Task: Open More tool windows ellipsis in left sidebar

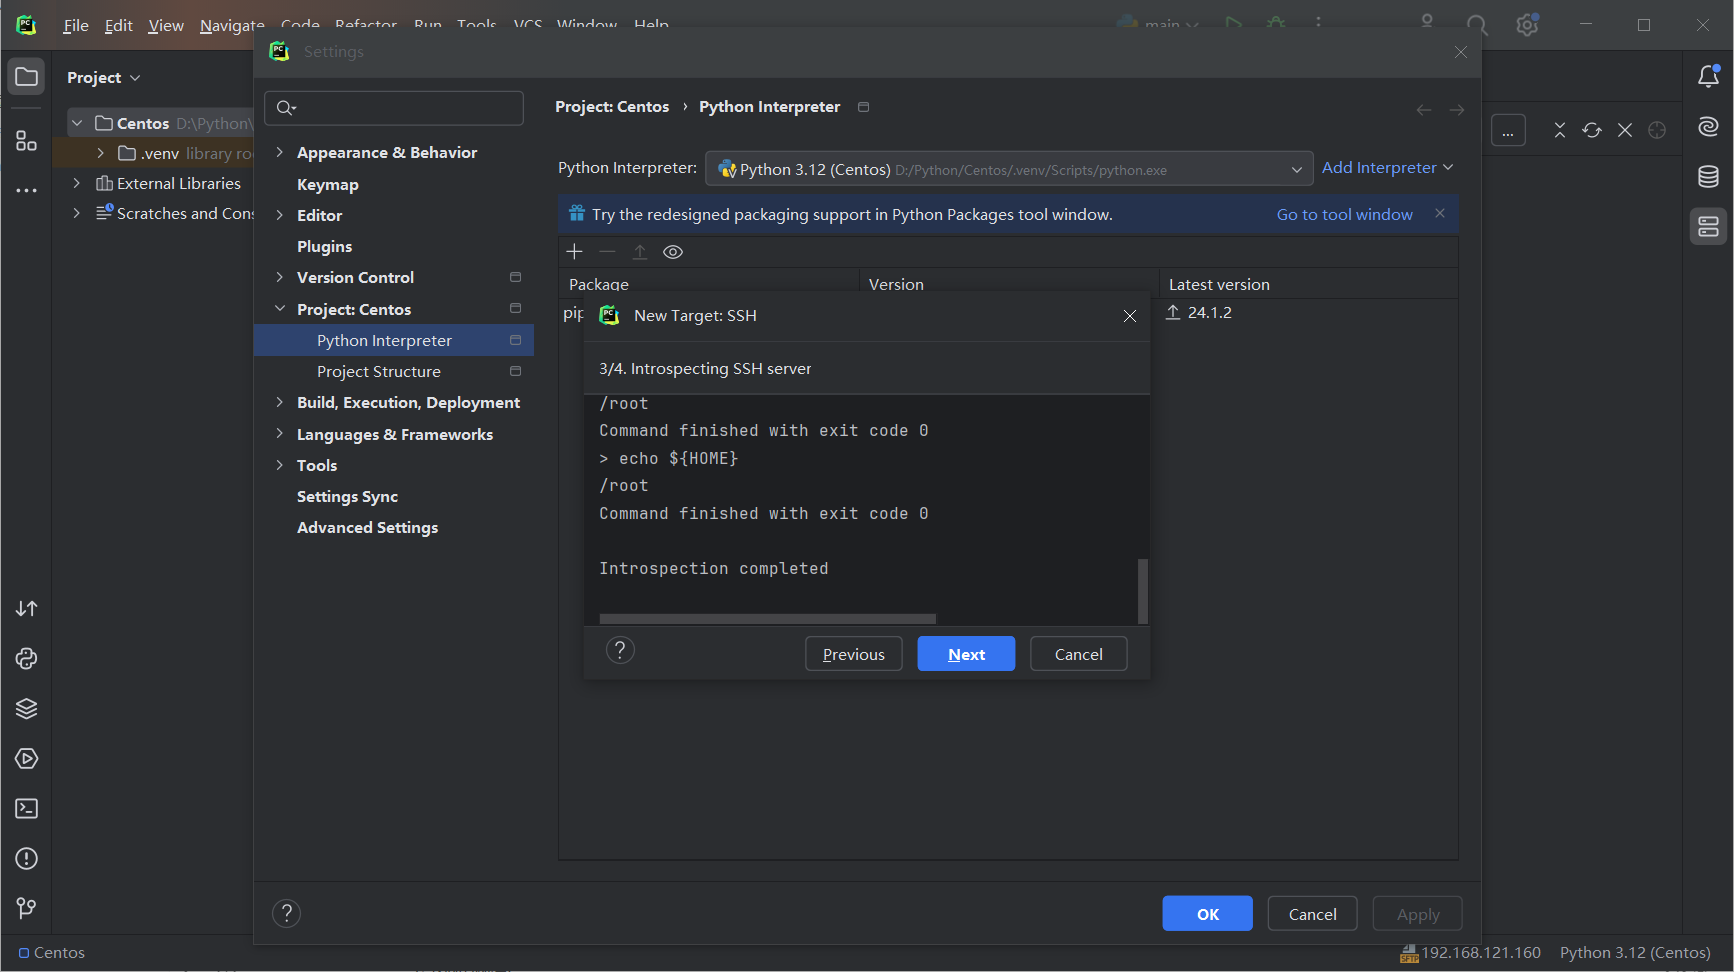Action: point(26,190)
